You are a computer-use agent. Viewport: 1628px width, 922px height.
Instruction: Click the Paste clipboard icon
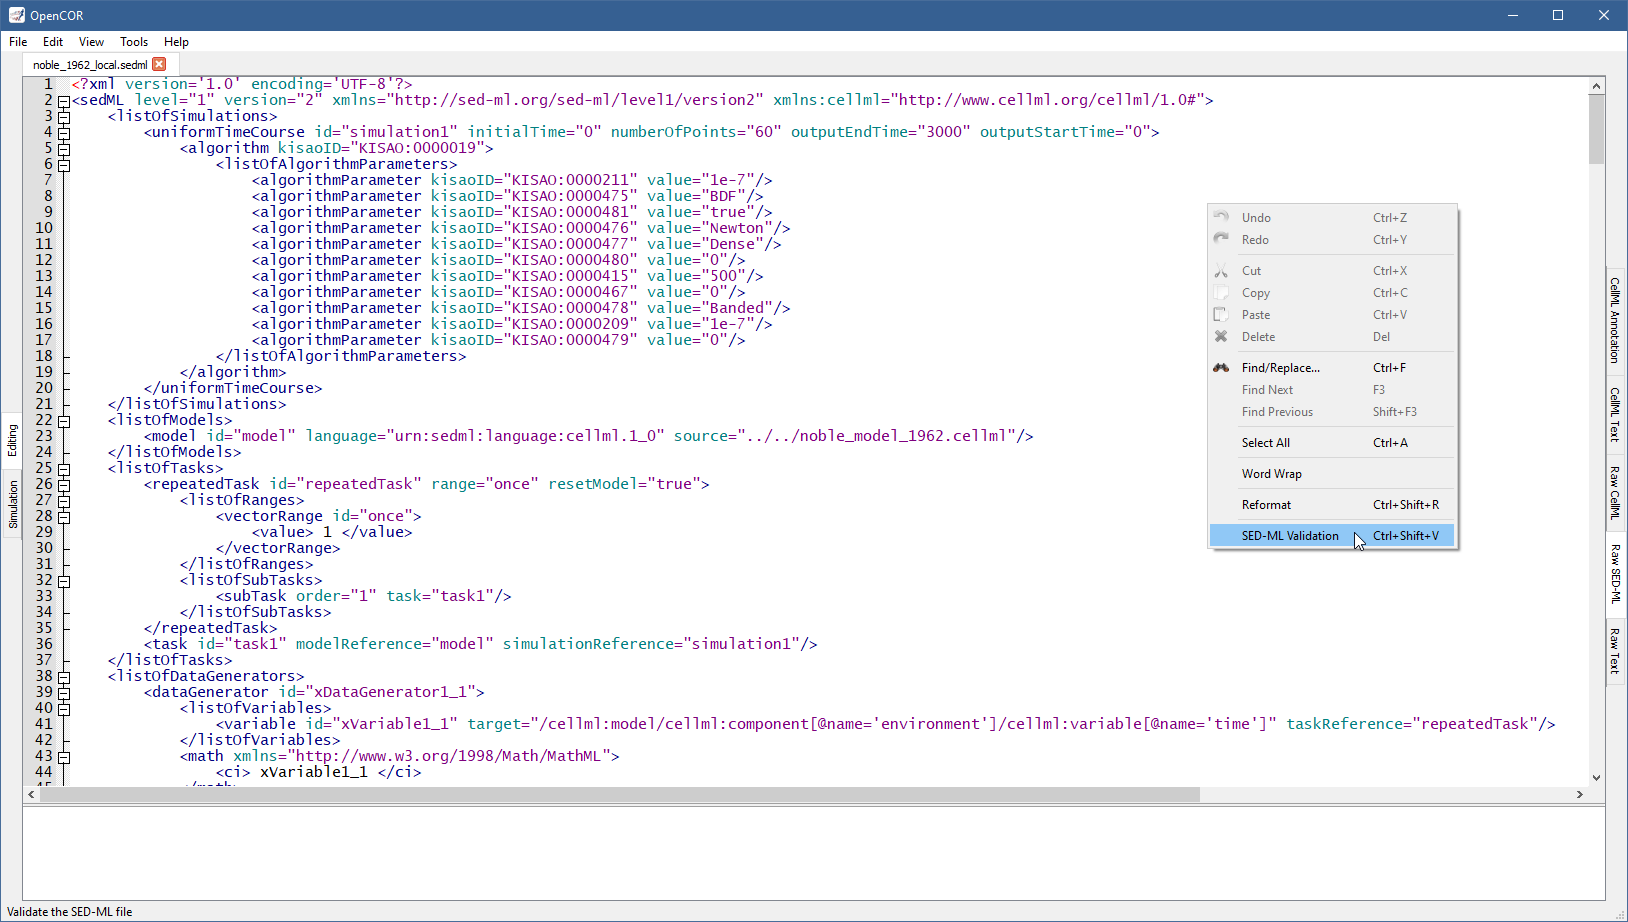[1221, 315]
